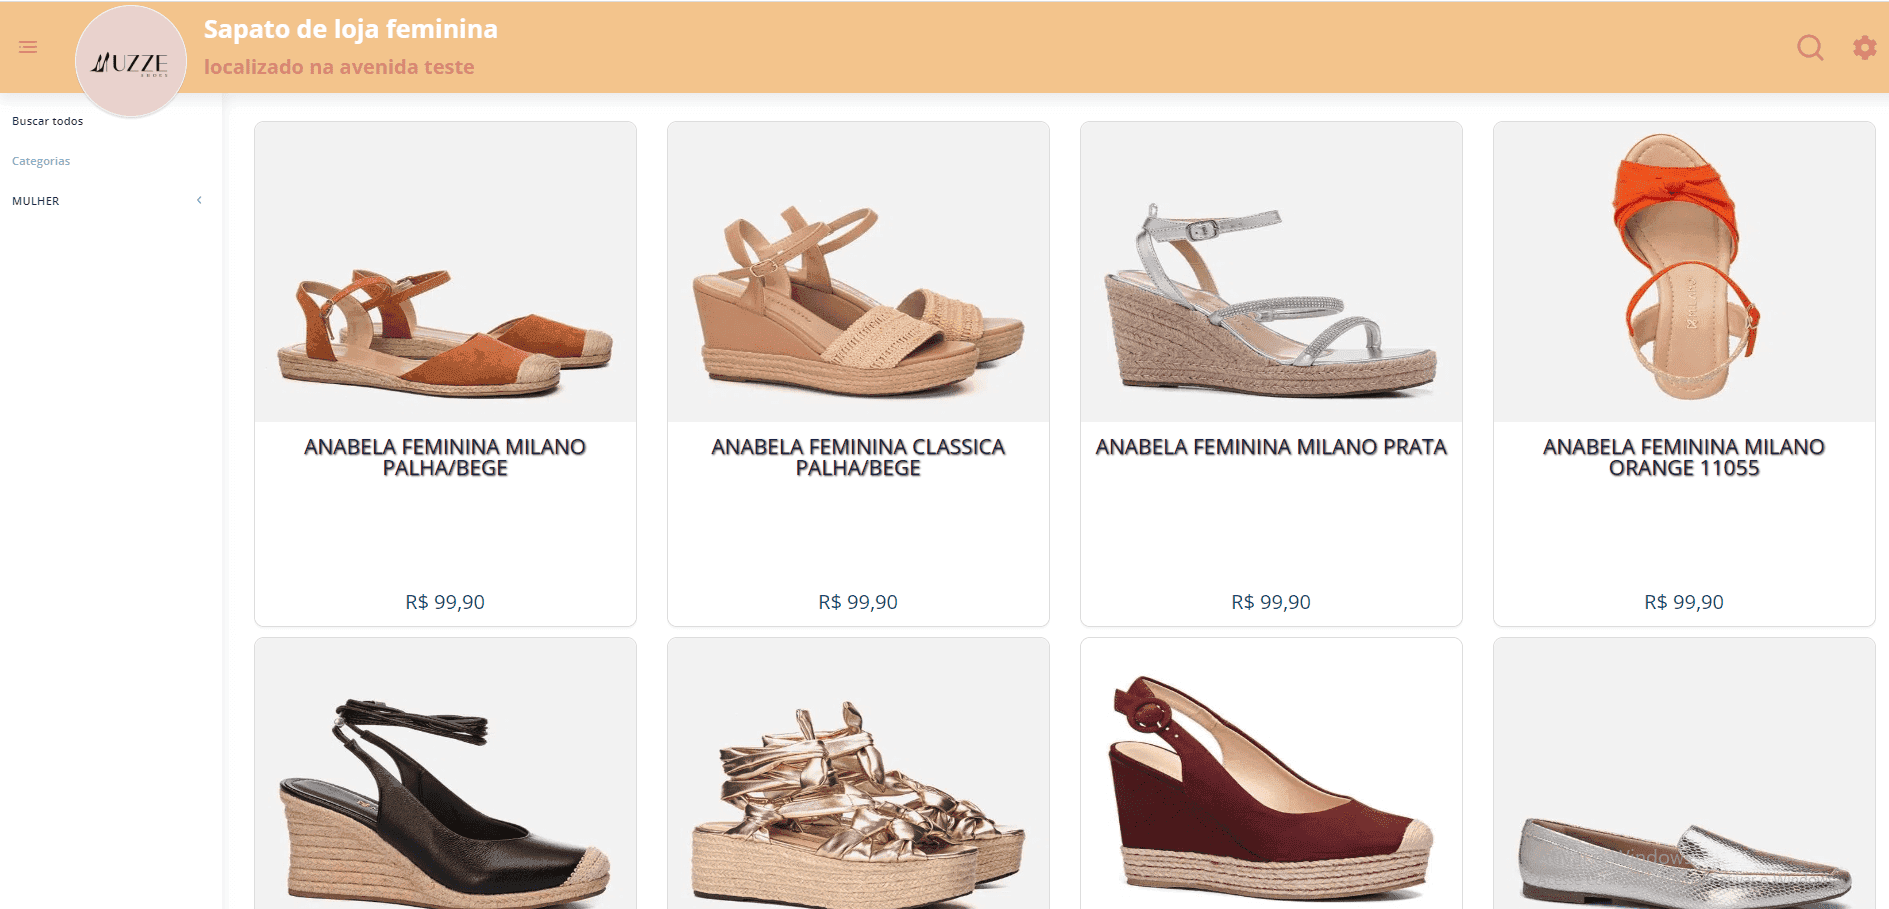
Task: Open the black wedge shoe image
Action: (x=445, y=790)
